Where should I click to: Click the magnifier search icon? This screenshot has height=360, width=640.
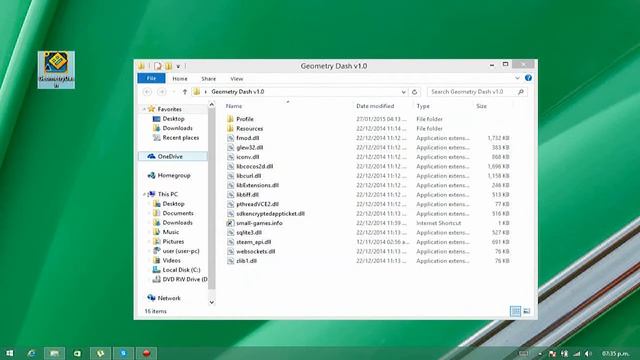pos(521,92)
